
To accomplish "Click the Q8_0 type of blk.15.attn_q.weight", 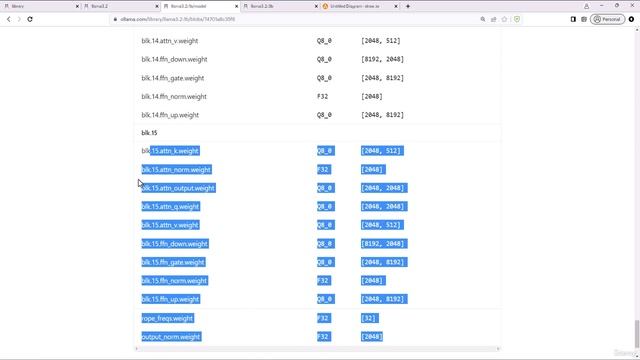I will (325, 207).
